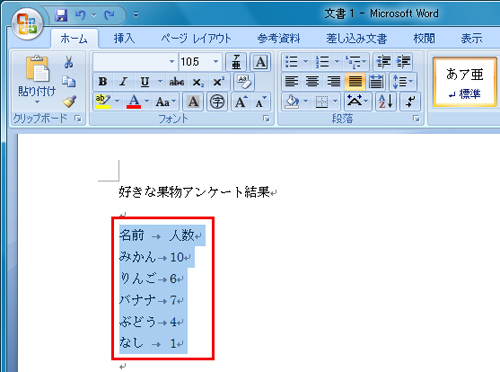Switch to the 表示 tab

point(471,39)
